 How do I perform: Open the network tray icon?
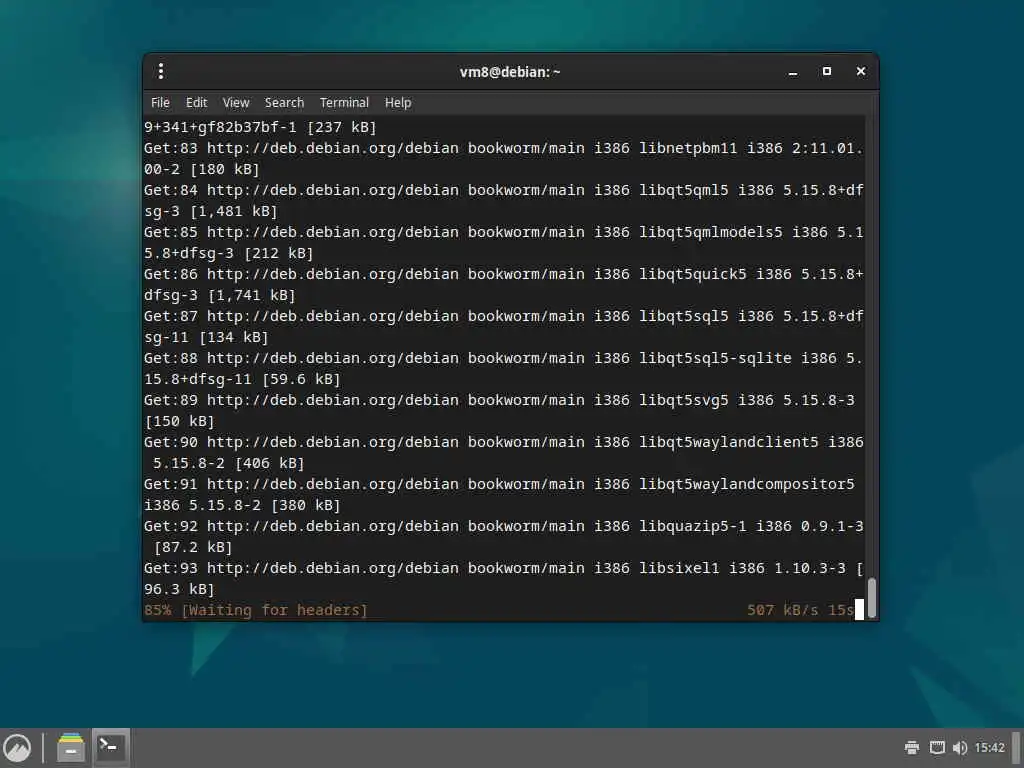937,748
